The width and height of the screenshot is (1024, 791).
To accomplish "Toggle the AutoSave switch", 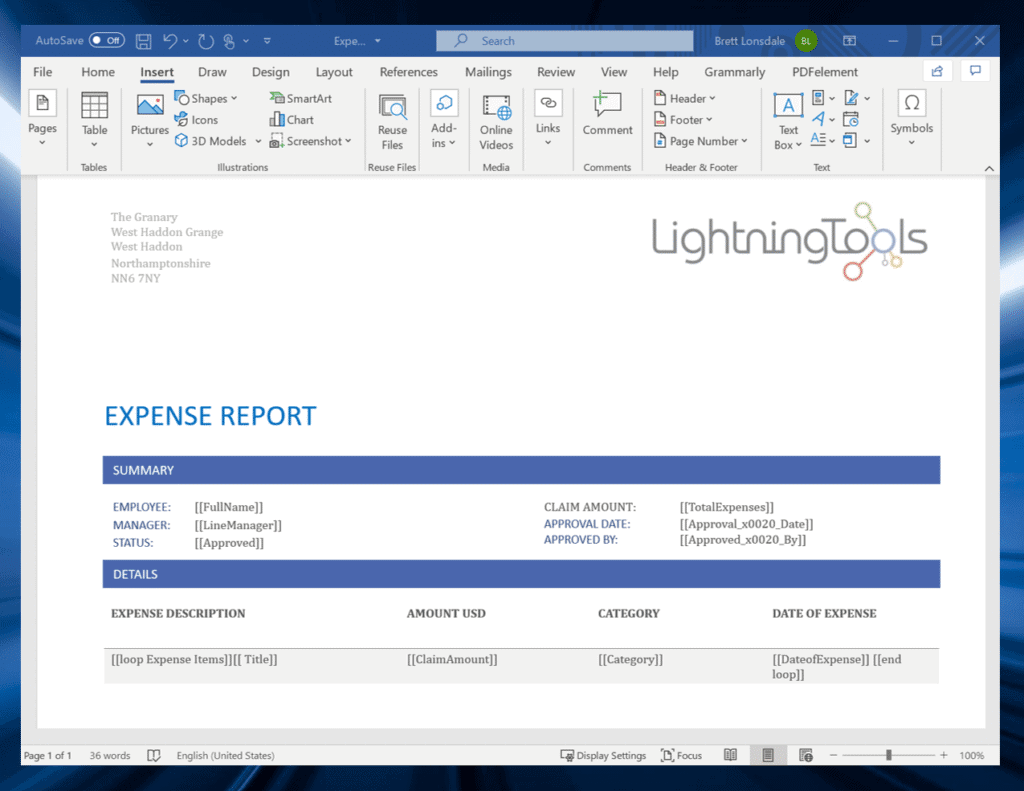I will tap(106, 41).
